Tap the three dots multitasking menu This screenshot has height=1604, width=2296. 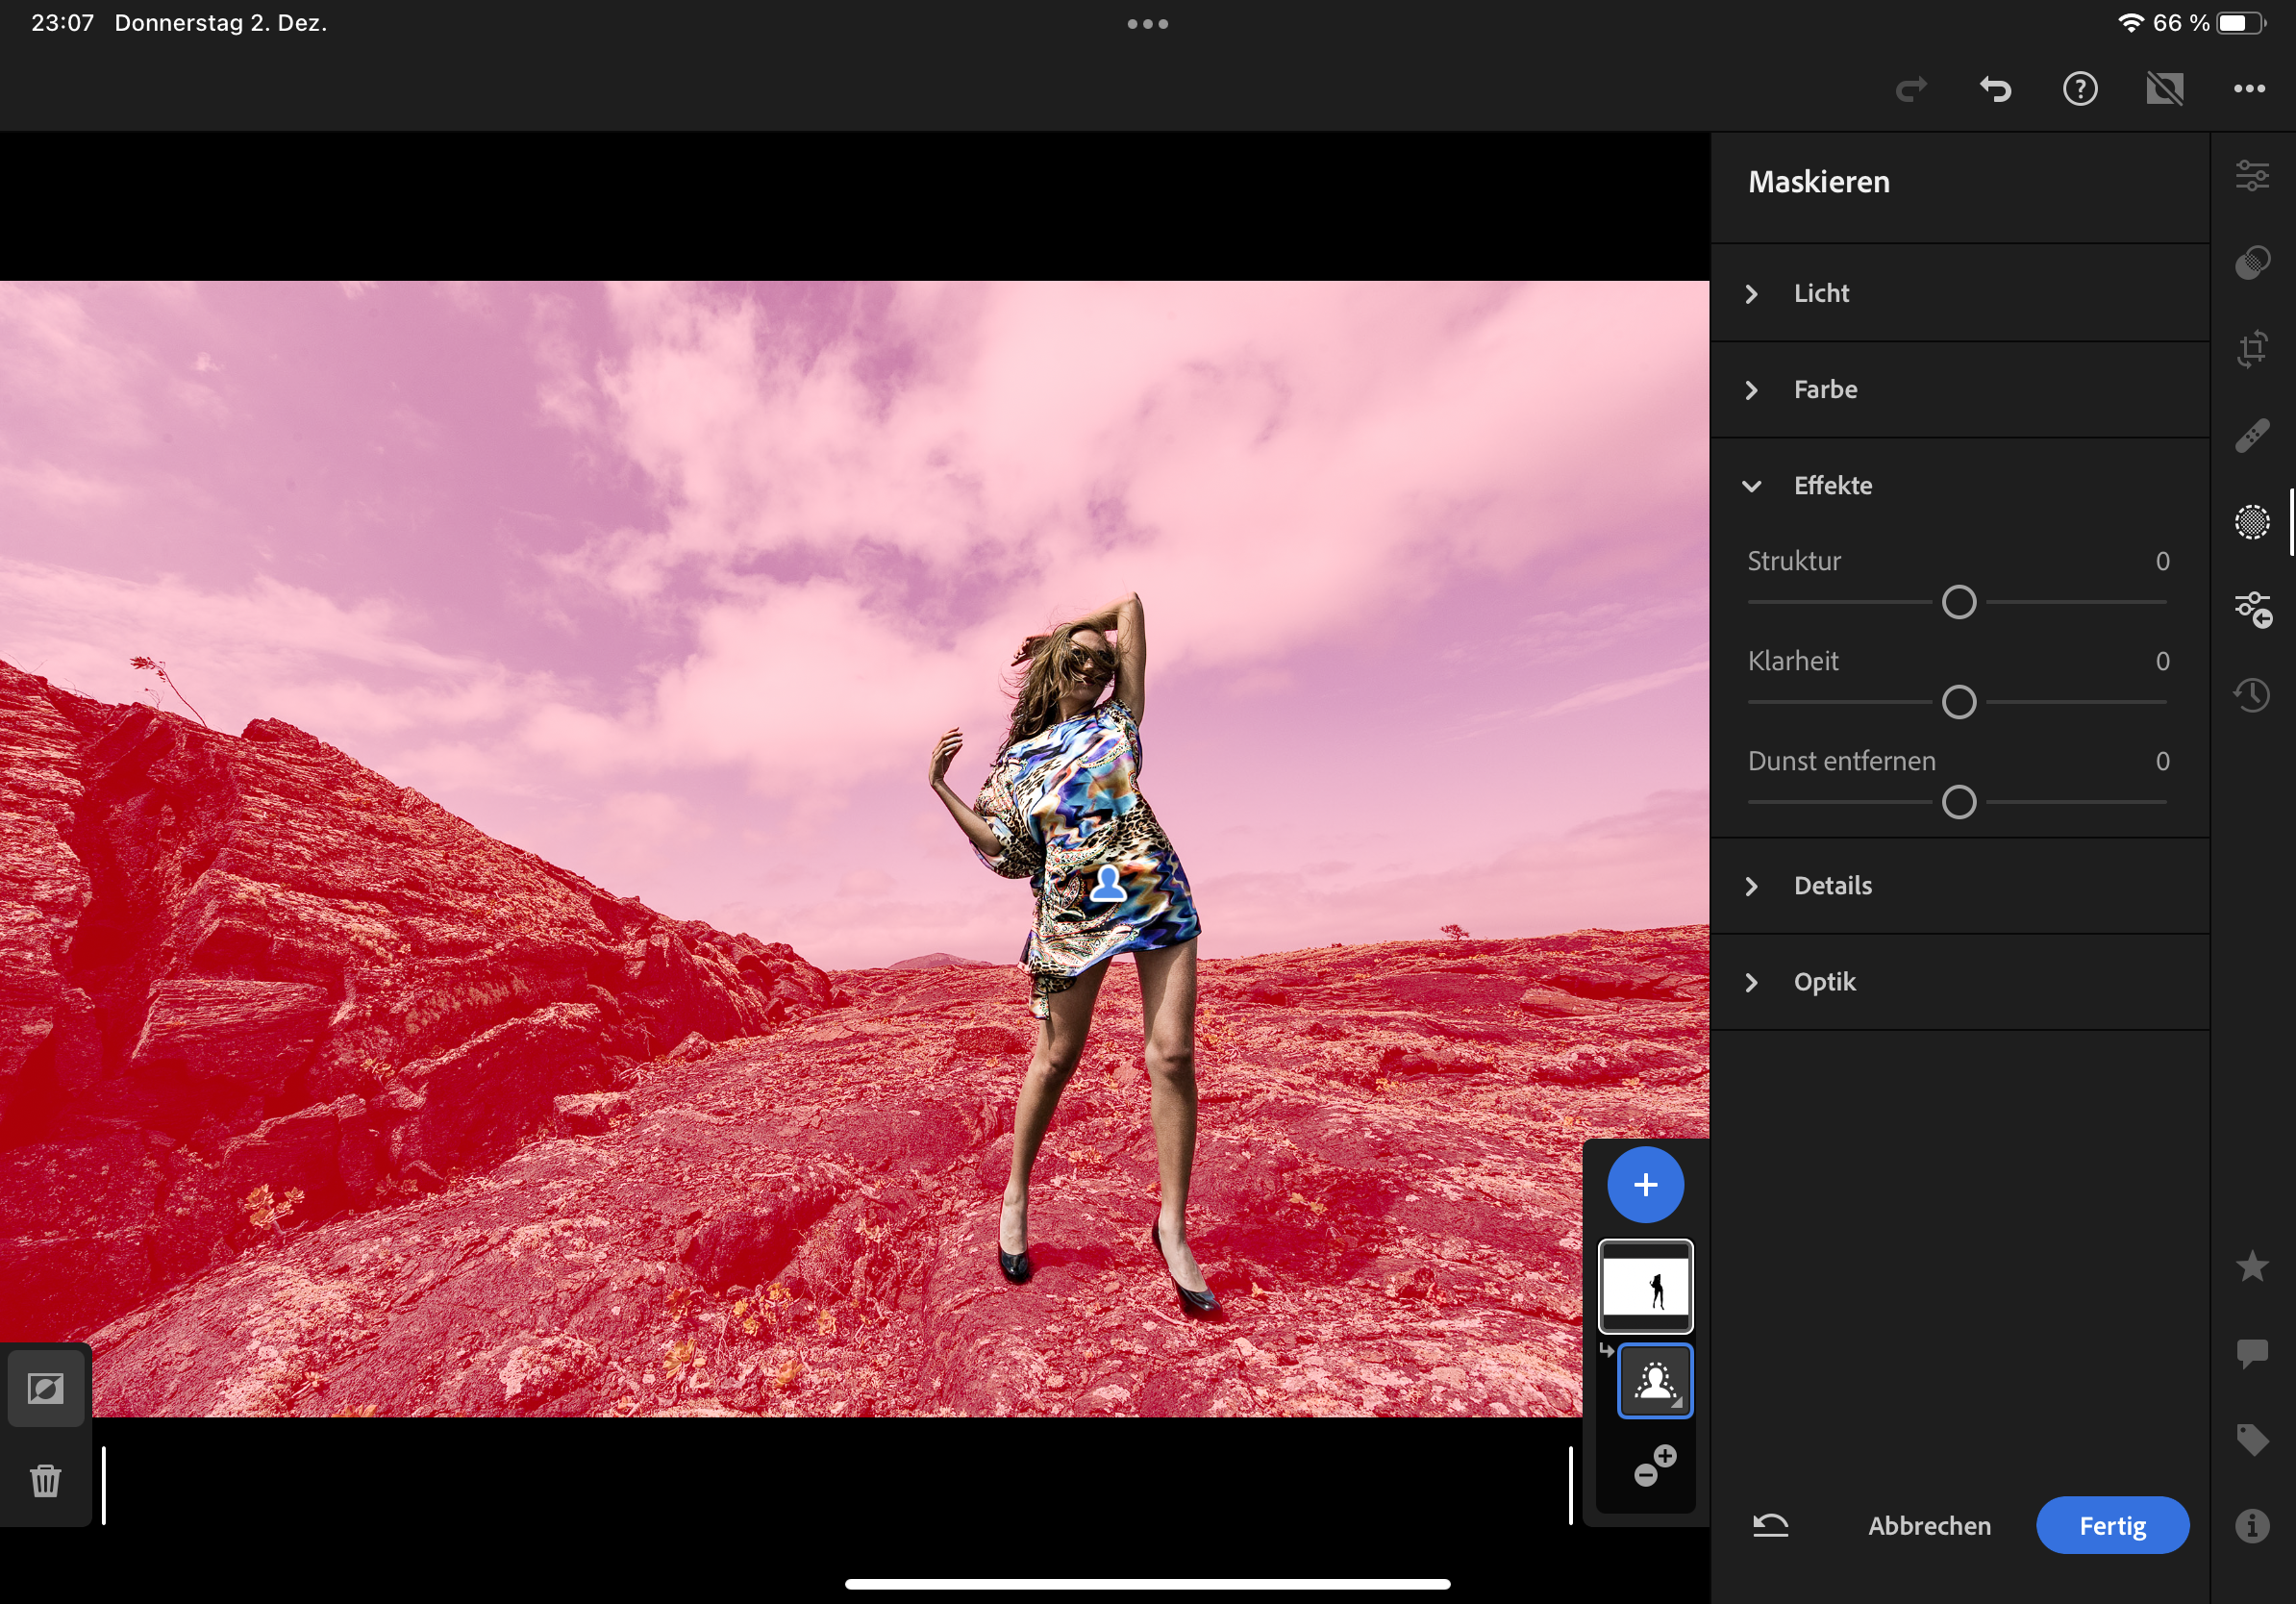(x=1148, y=24)
